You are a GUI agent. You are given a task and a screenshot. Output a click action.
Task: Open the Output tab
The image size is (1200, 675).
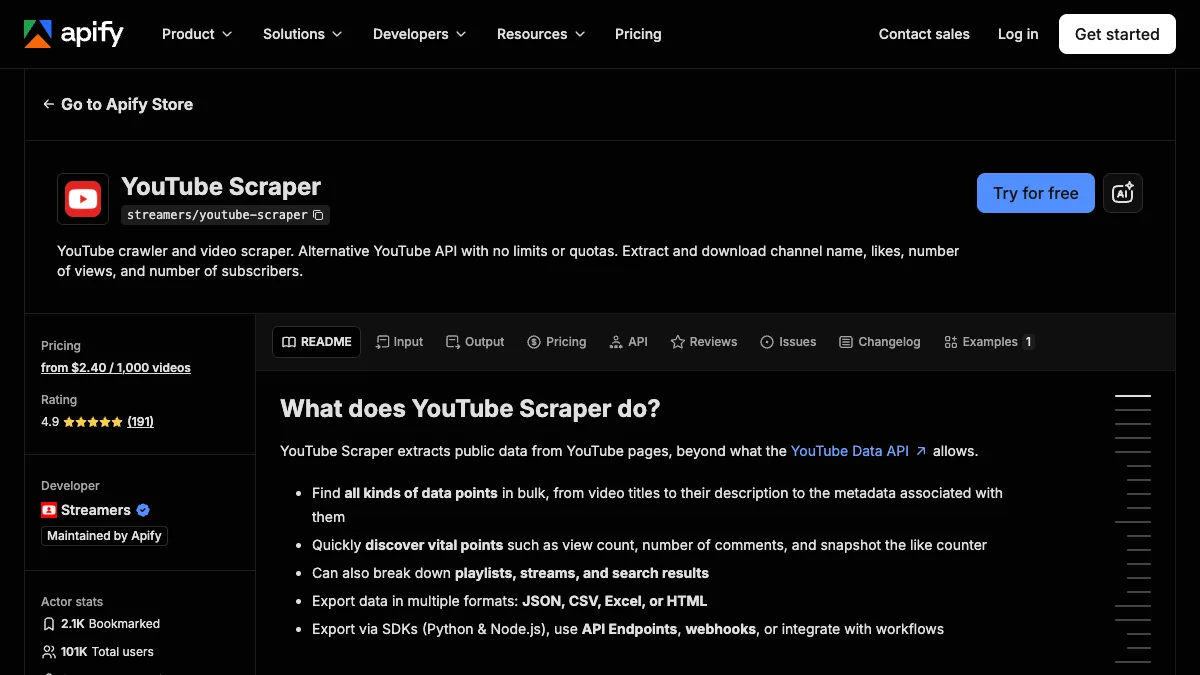coord(475,342)
